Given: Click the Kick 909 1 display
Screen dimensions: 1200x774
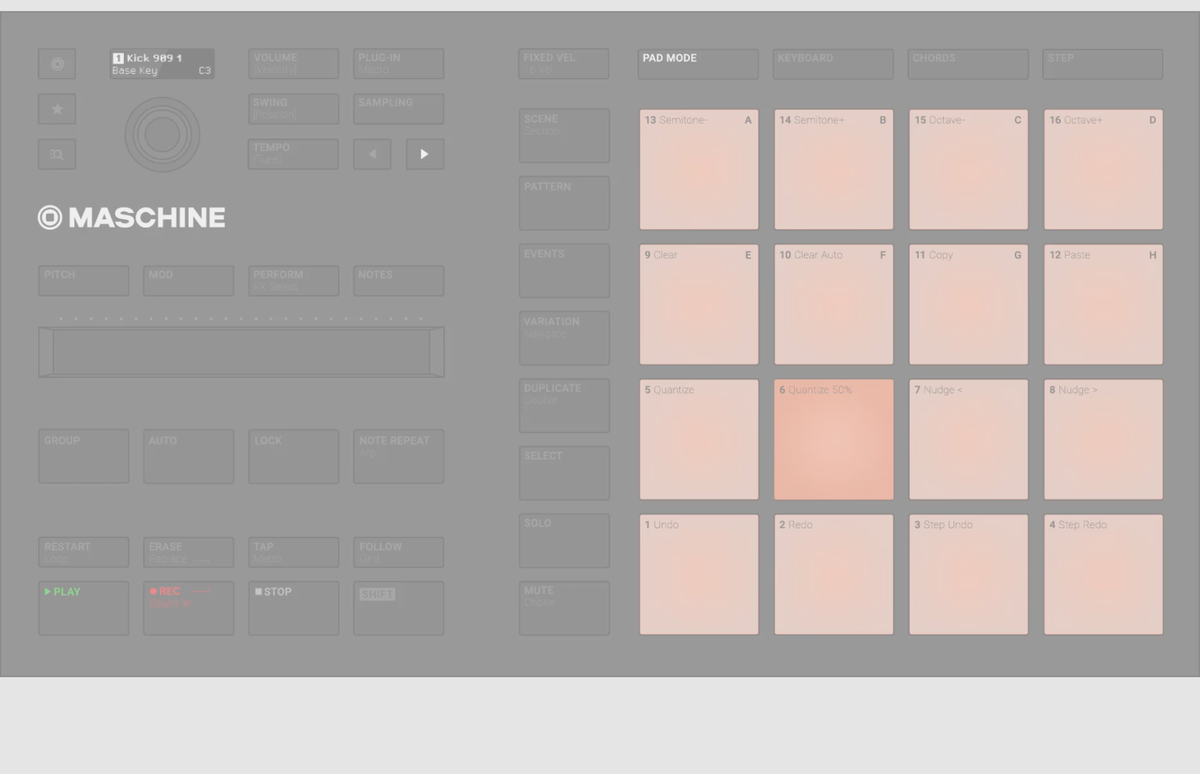Looking at the screenshot, I should coord(162,64).
